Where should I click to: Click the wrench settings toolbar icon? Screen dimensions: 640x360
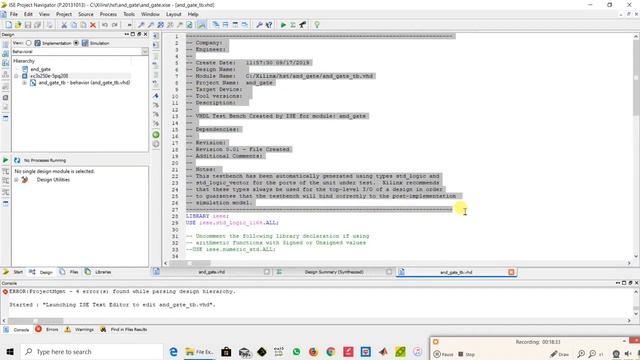pyautogui.click(x=259, y=25)
